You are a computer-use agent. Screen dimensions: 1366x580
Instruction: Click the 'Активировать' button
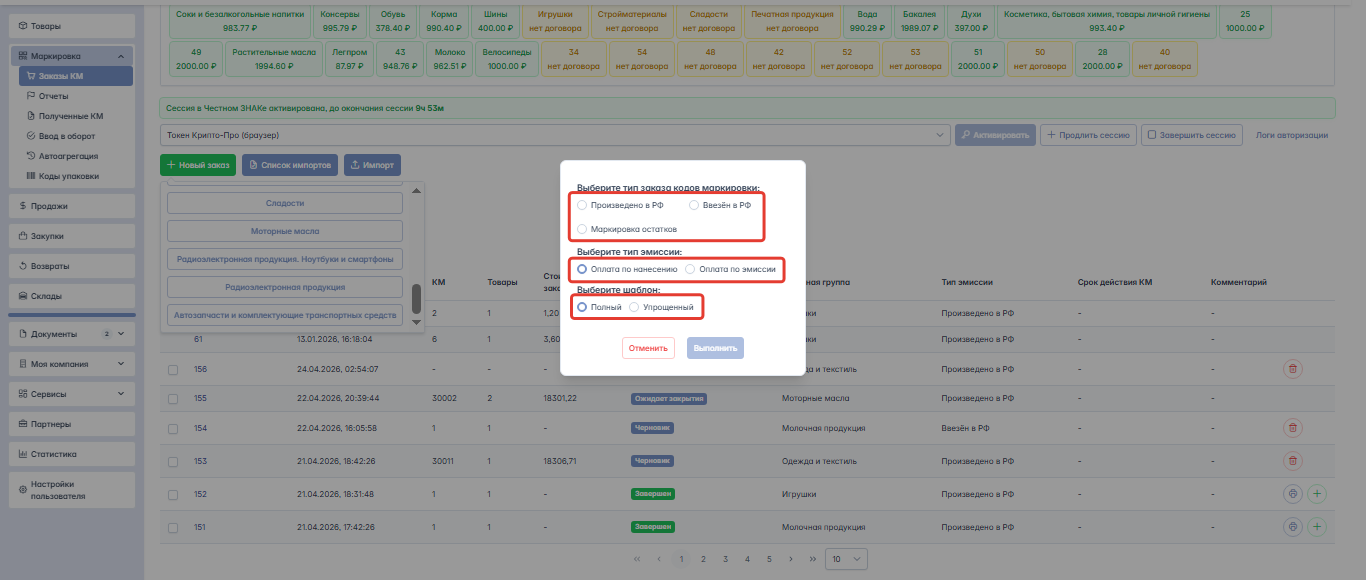point(995,135)
